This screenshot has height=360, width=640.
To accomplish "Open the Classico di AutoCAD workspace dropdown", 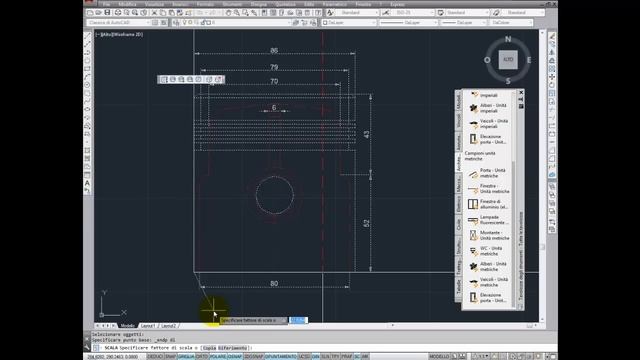I will 118,22.
